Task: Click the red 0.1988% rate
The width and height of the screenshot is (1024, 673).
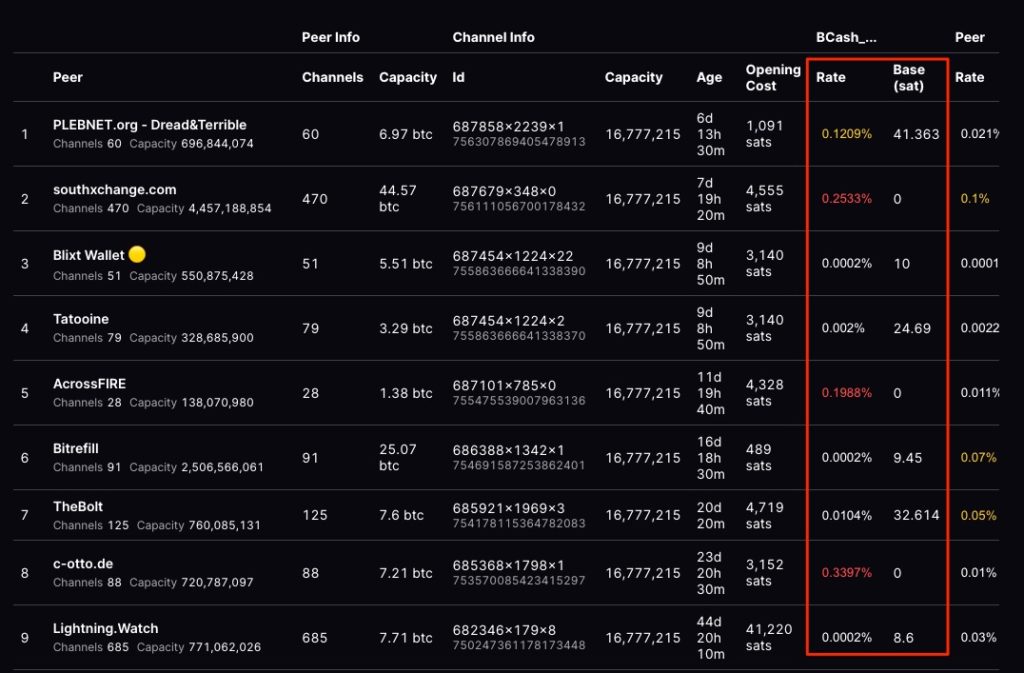Action: 846,392
